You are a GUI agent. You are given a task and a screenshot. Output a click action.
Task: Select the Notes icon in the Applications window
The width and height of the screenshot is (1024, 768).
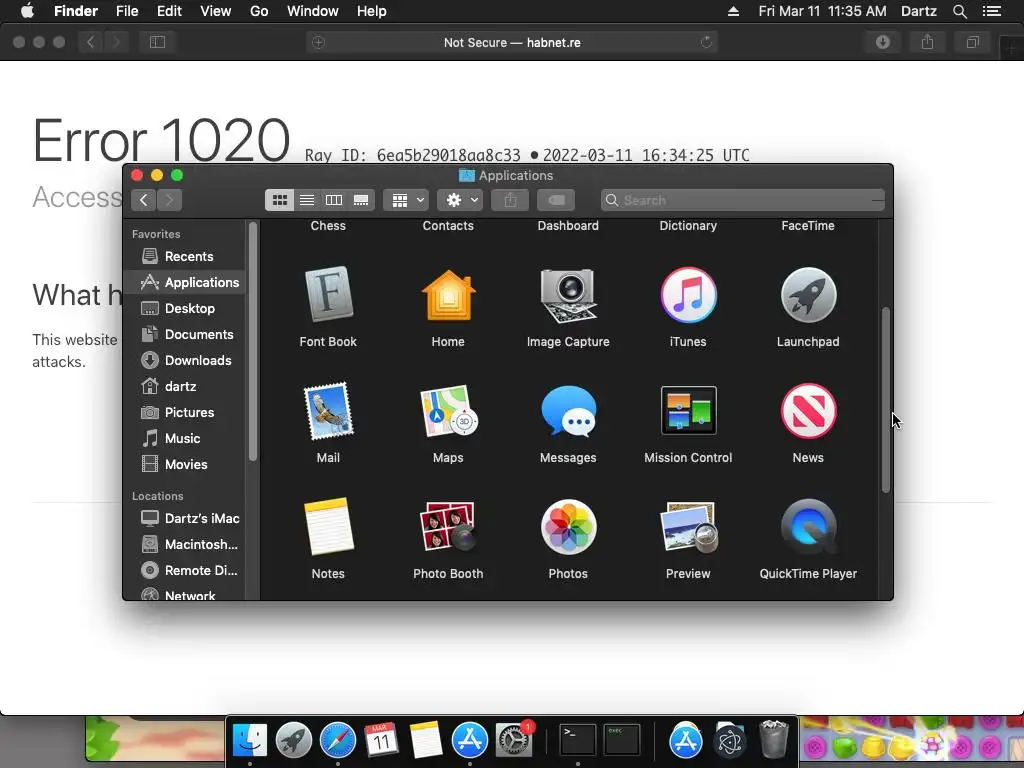click(x=328, y=526)
